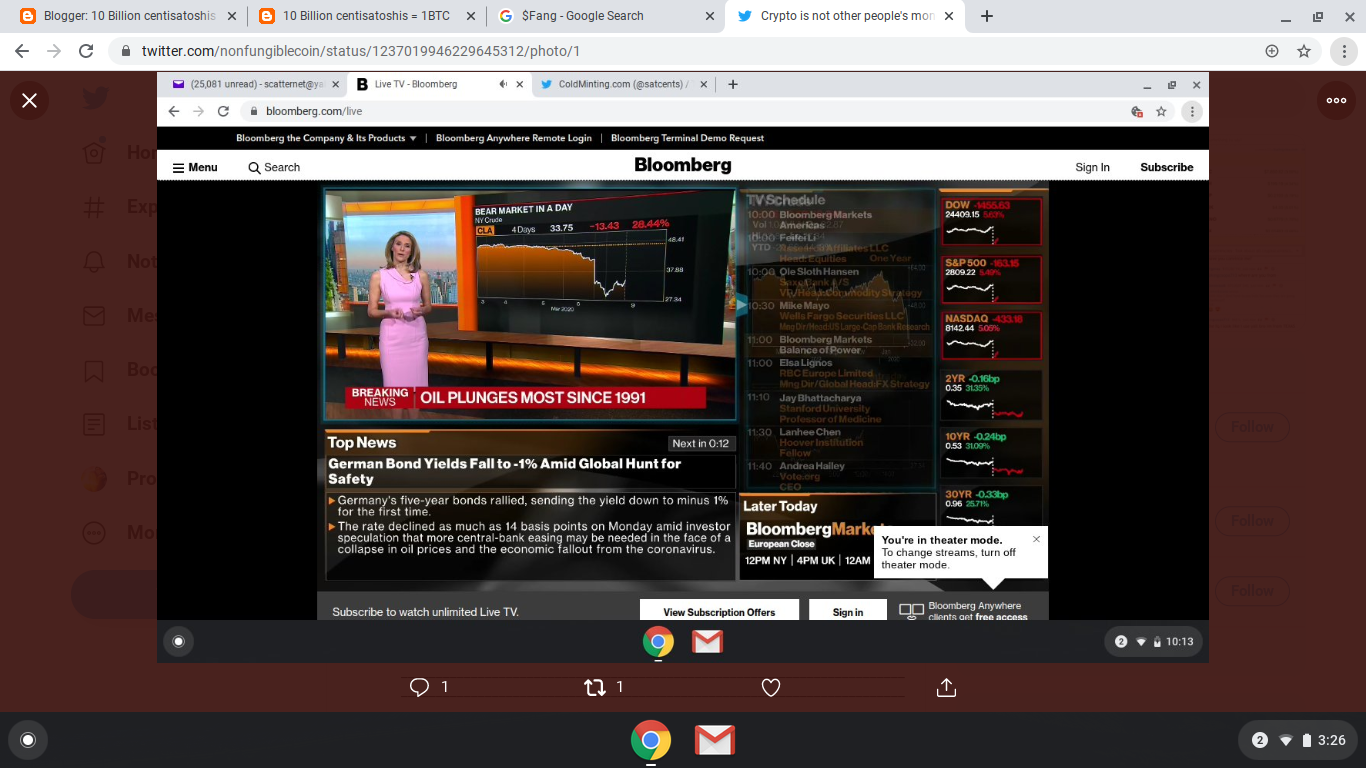Click the Bloomberg logo in the pictured page
Viewport: 1366px width, 768px height.
(683, 165)
